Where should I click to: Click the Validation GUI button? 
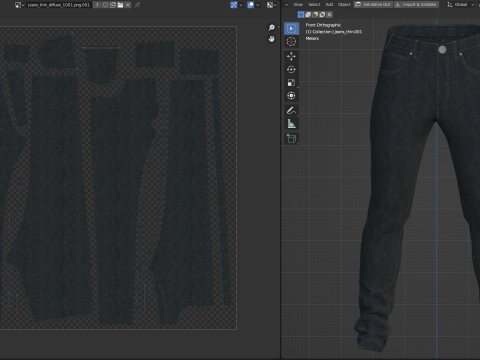373,5
